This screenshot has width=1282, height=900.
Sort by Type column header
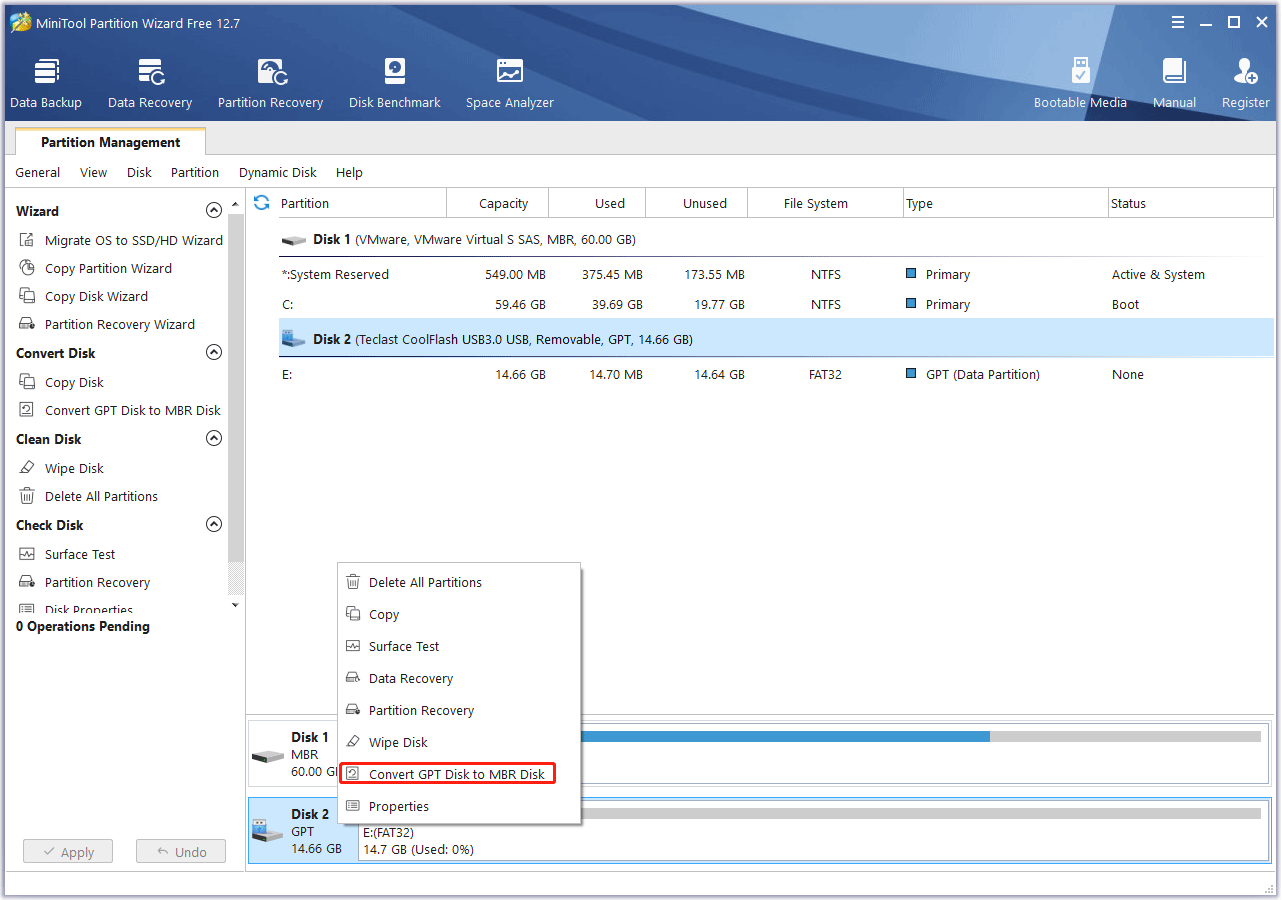coord(1005,203)
